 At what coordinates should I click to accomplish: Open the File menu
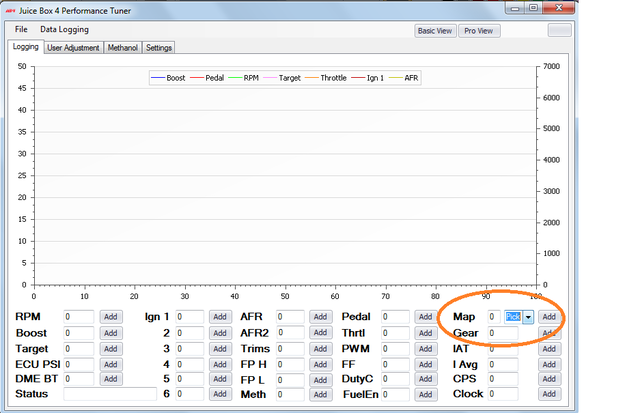[21, 29]
